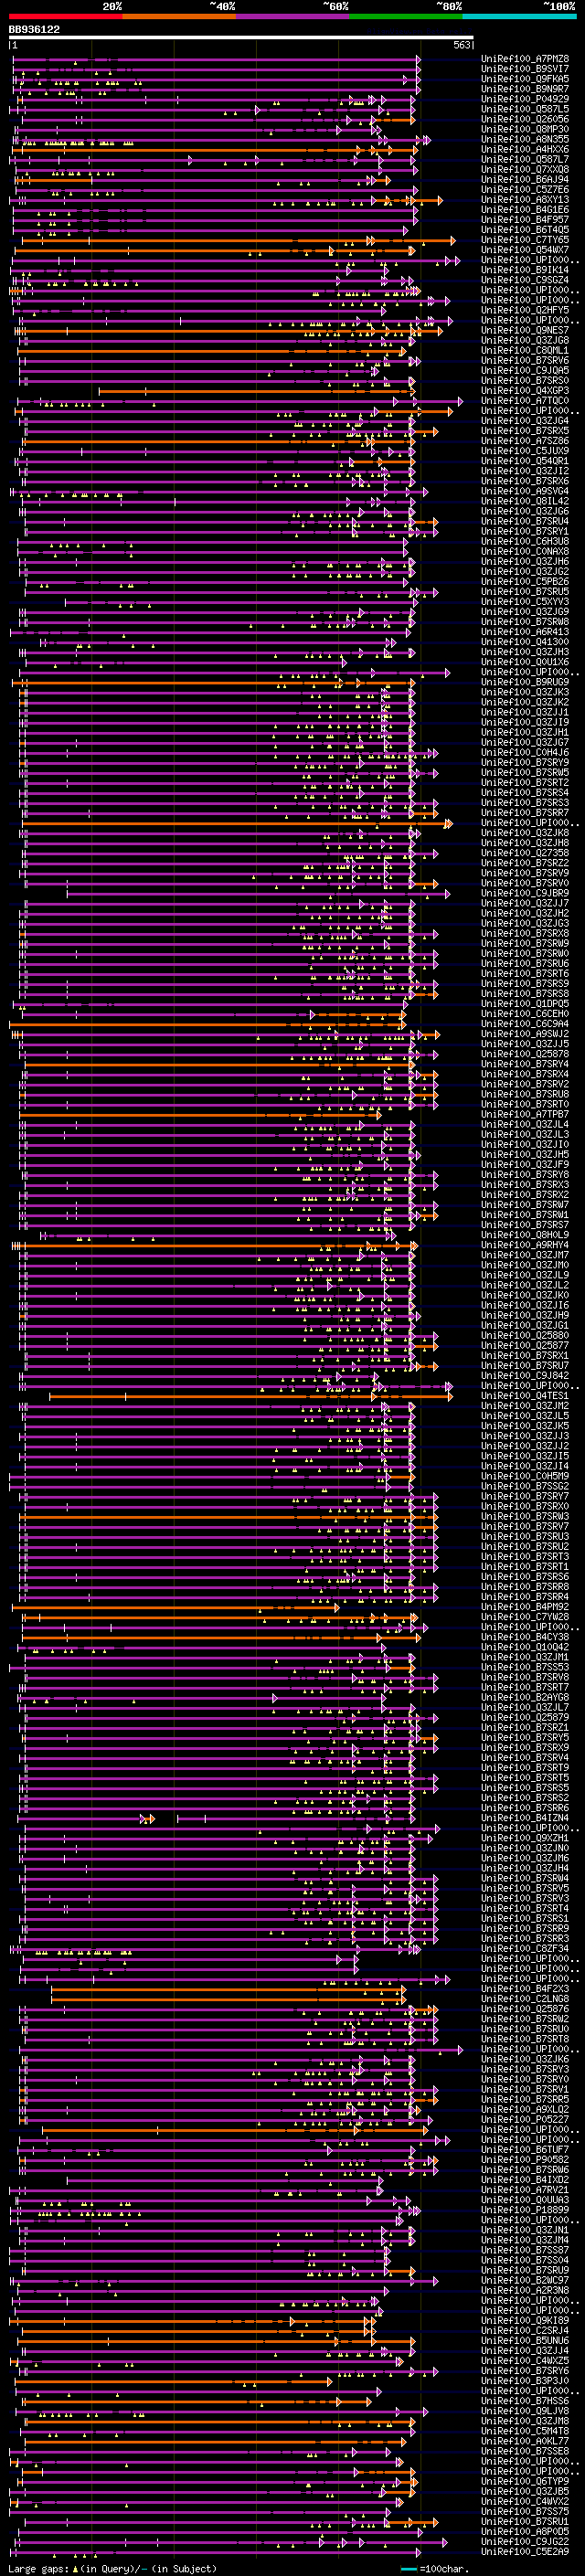Click the cyan ~100% identity legend bar

pyautogui.click(x=519, y=17)
